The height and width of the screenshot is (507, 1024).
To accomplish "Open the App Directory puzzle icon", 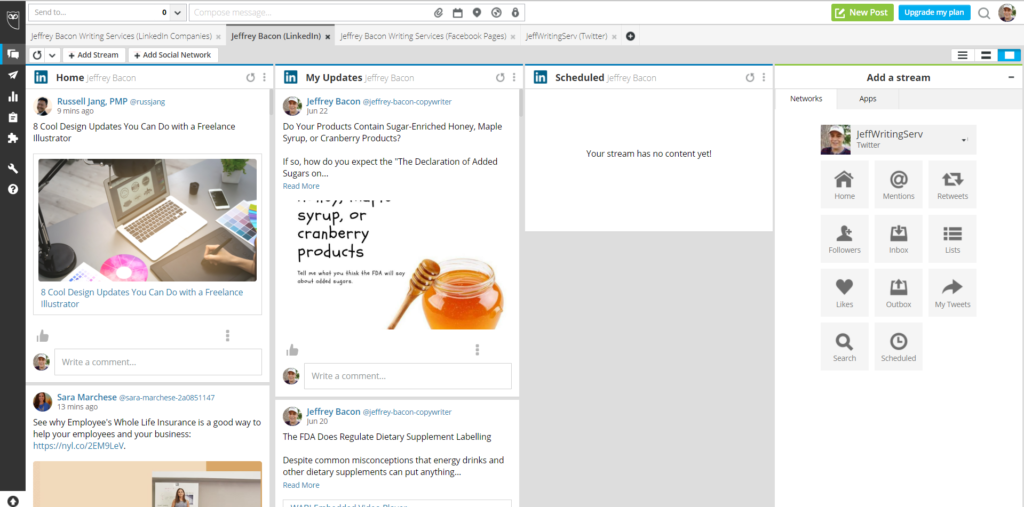I will coord(12,138).
